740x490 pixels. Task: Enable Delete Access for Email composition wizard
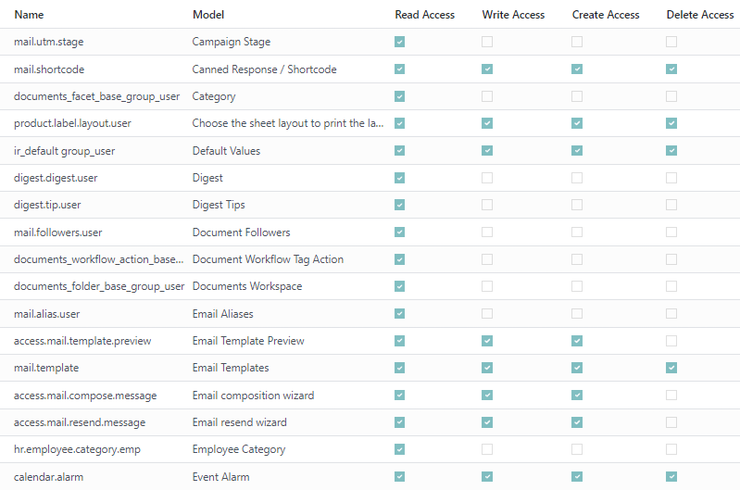pyautogui.click(x=672, y=395)
